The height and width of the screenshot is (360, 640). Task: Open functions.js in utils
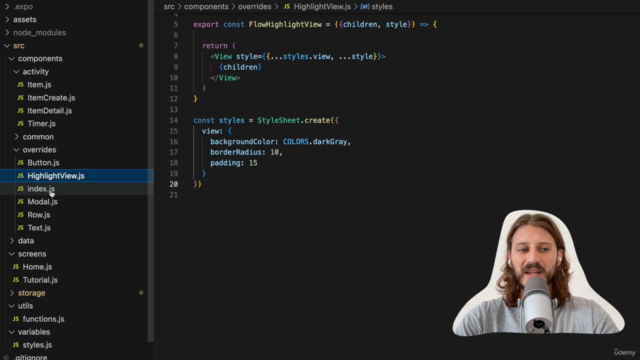[x=43, y=319]
